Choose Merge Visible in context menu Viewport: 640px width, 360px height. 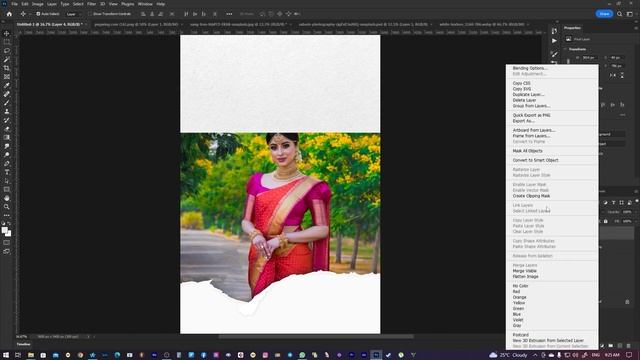[x=524, y=271]
